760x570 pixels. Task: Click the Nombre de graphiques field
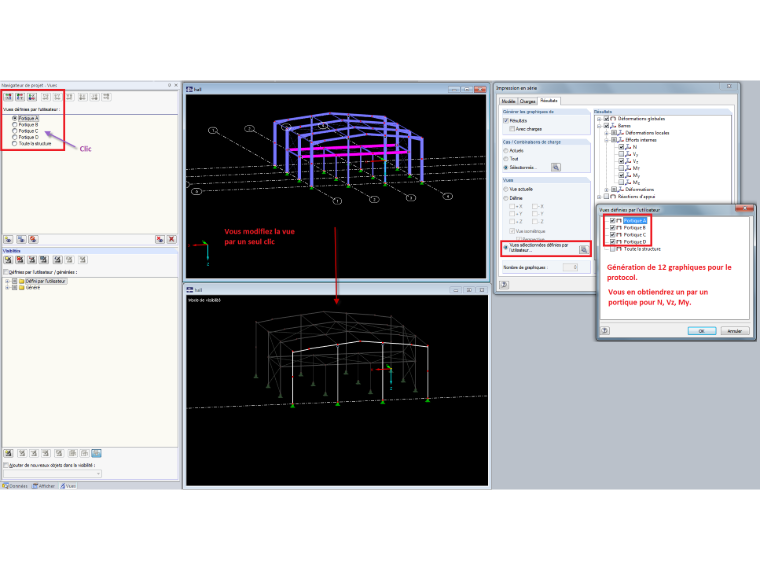570,267
